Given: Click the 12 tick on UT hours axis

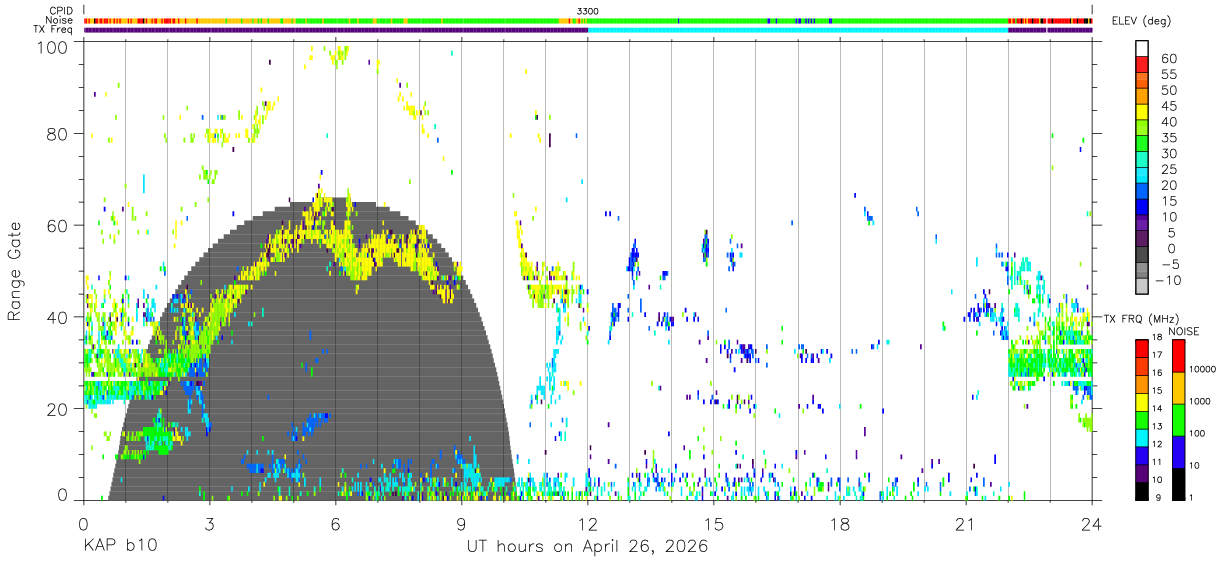Looking at the screenshot, I should [587, 524].
